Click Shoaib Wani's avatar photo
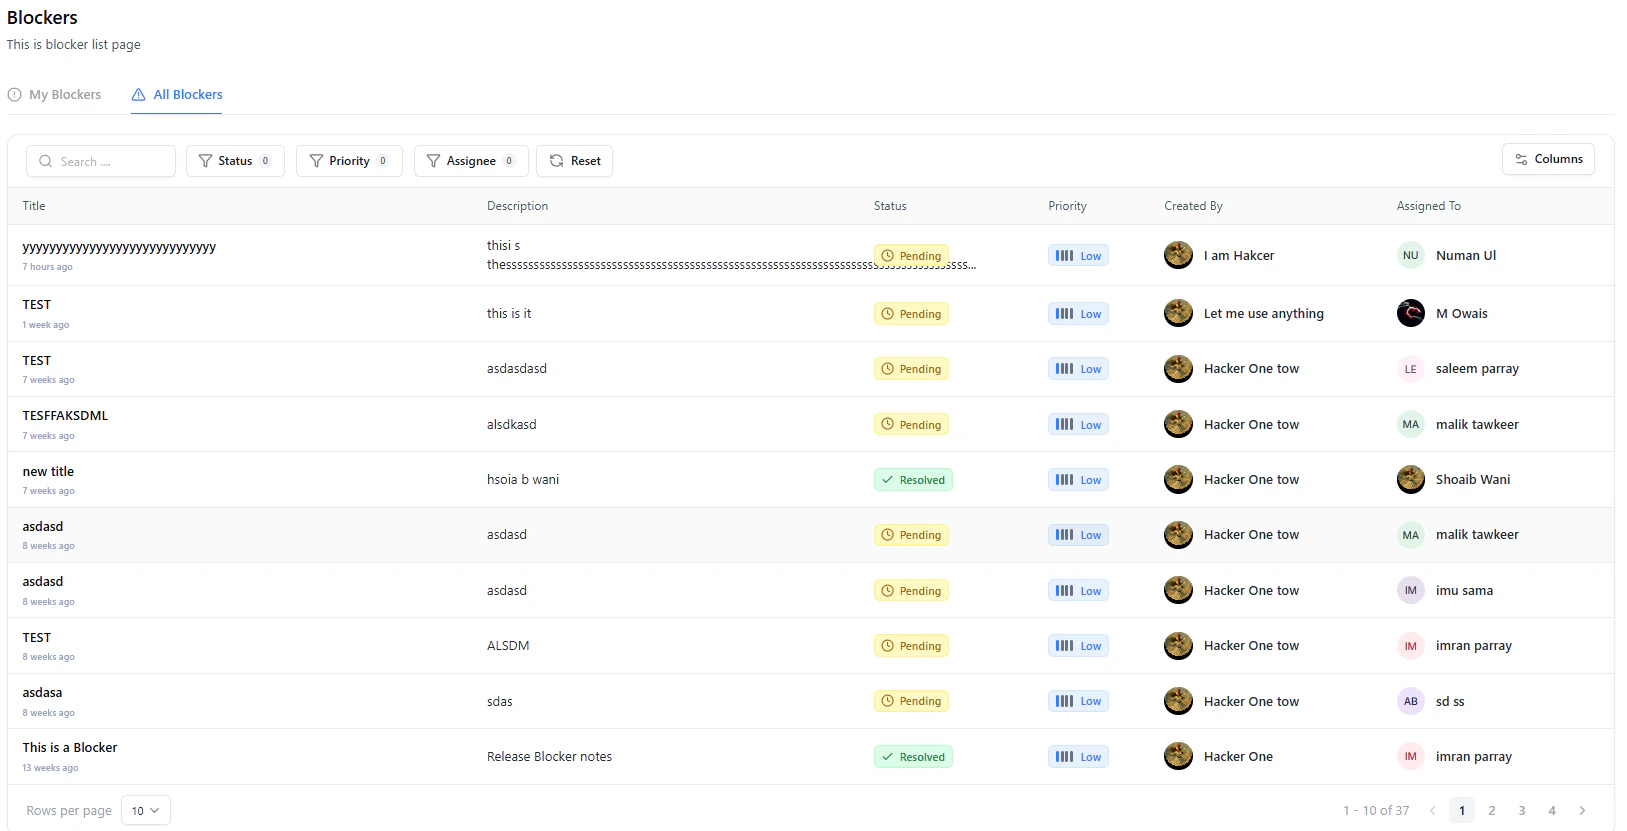Image resolution: width=1627 pixels, height=831 pixels. [x=1411, y=479]
